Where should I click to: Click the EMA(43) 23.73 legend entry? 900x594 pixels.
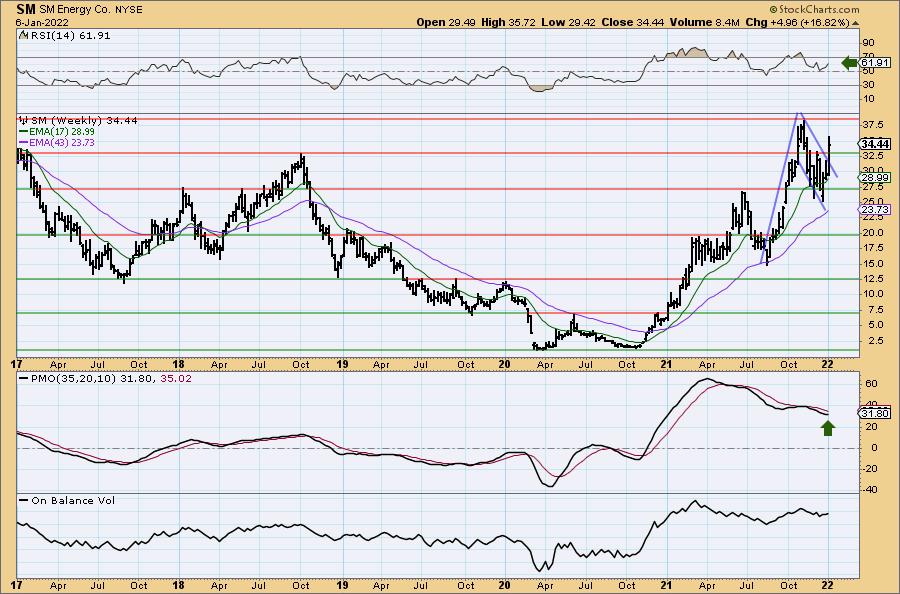[61, 142]
